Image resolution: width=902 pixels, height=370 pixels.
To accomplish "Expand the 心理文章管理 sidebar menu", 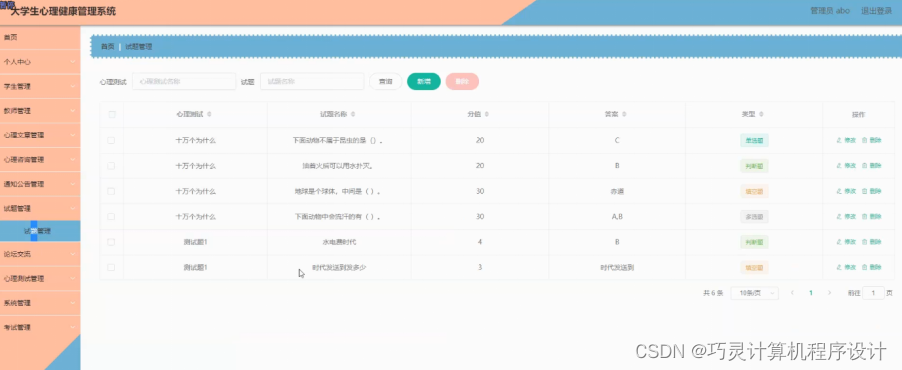I will [40, 135].
